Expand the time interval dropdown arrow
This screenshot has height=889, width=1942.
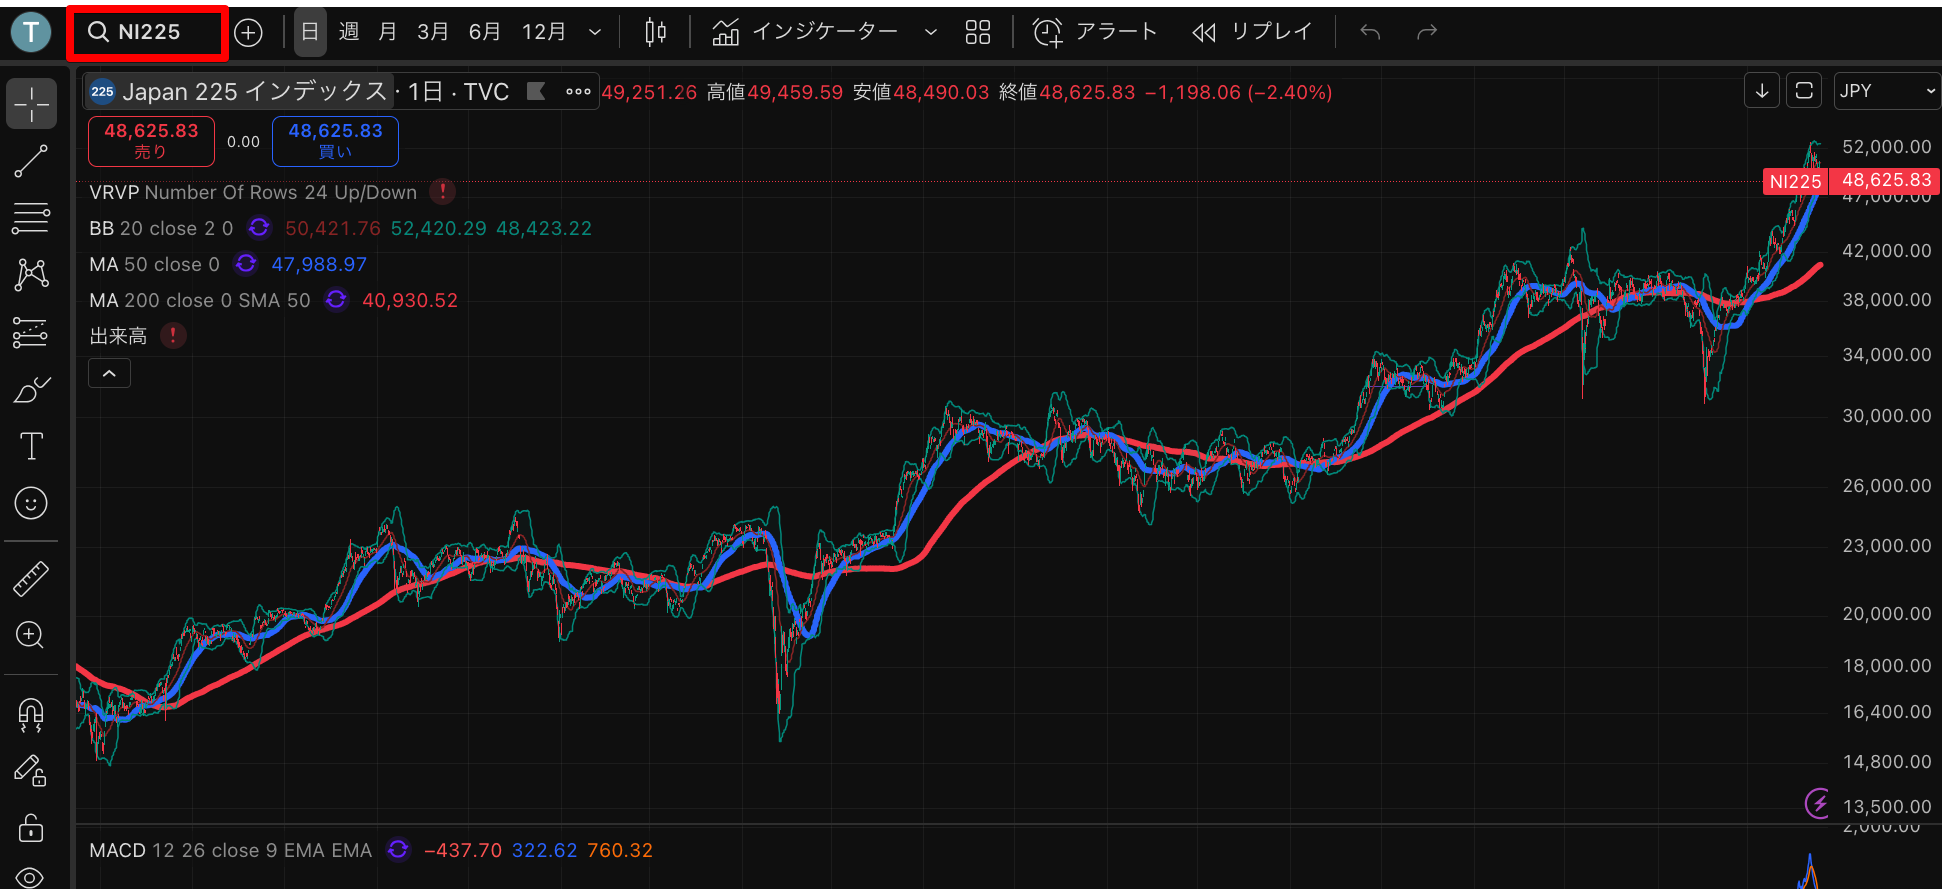pyautogui.click(x=595, y=32)
